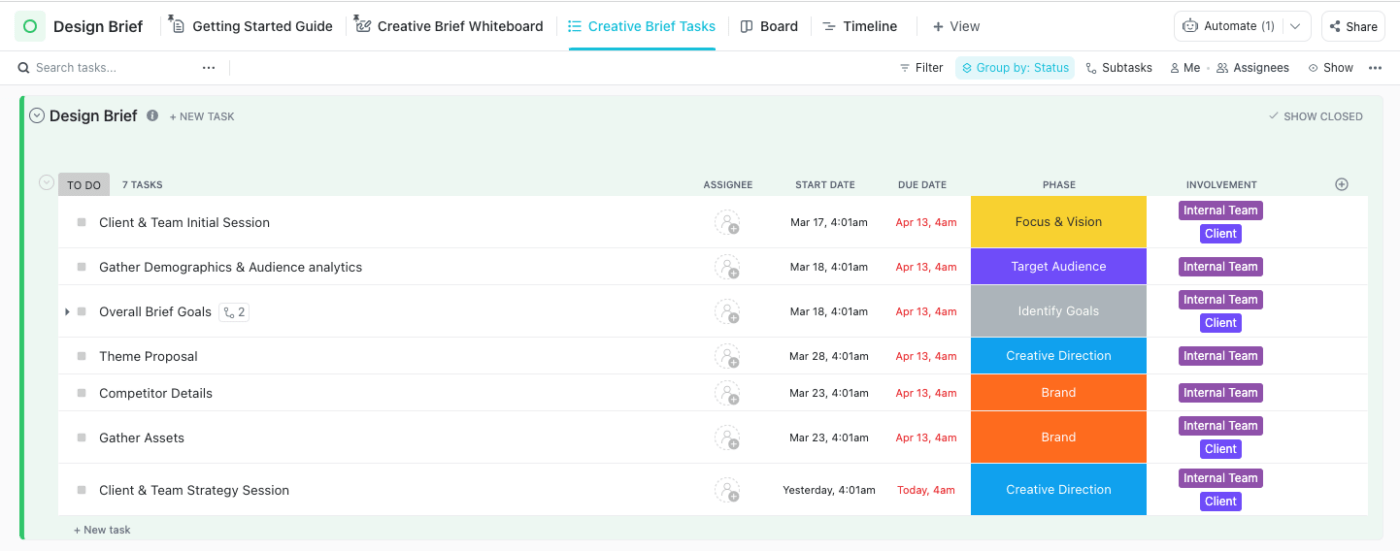Assign someone to Gather Assets task
The height and width of the screenshot is (551, 1400).
click(x=727, y=438)
